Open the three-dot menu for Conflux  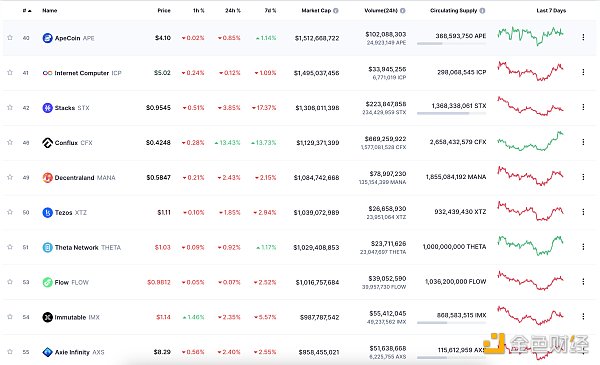pos(583,142)
